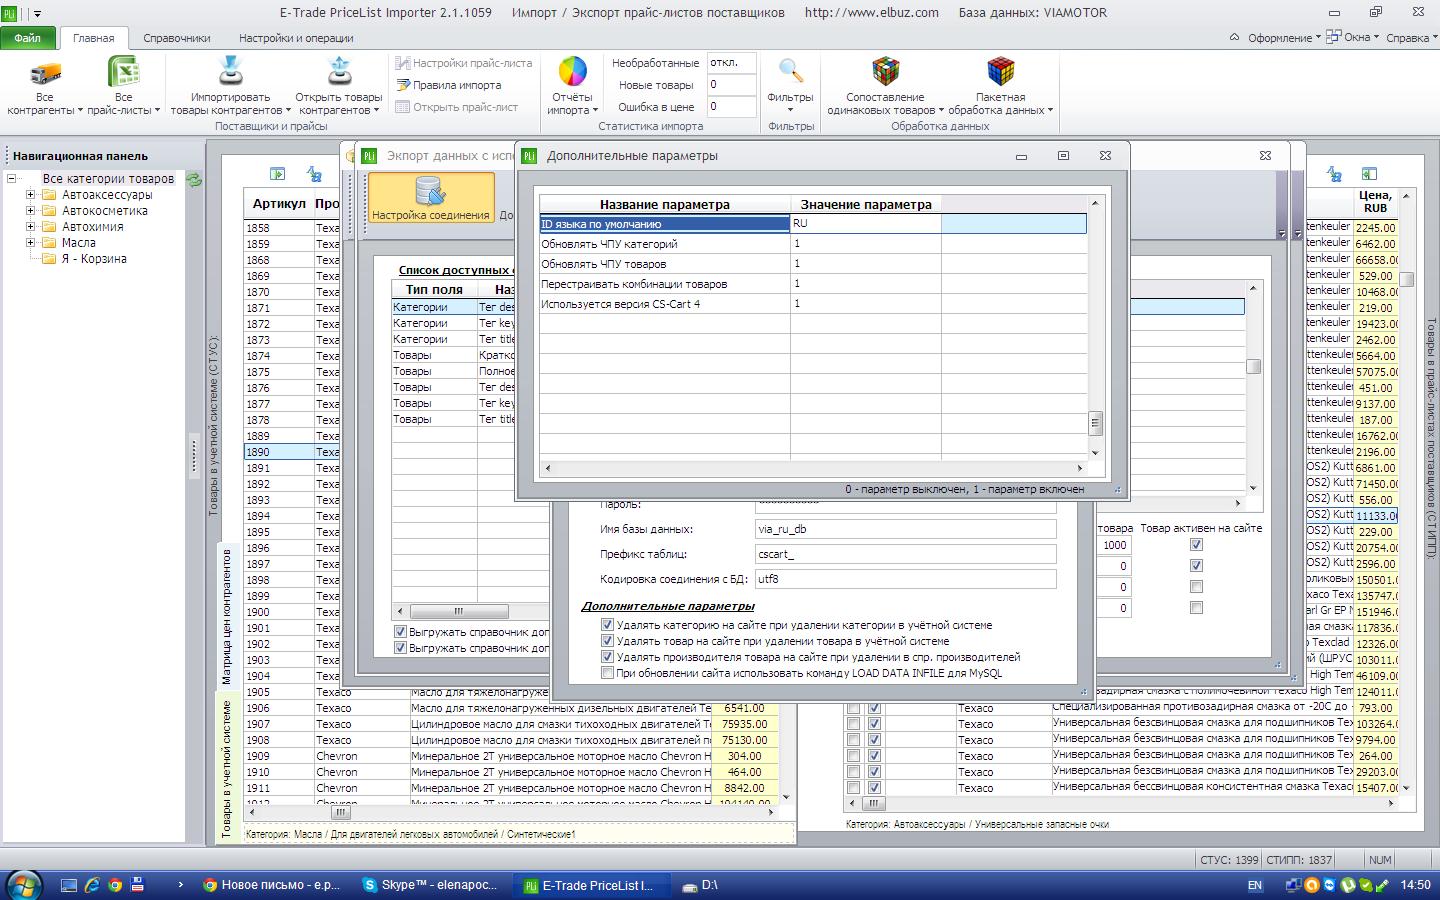The height and width of the screenshot is (900, 1440).
Task: Open the Windows Start button
Action: (23, 885)
